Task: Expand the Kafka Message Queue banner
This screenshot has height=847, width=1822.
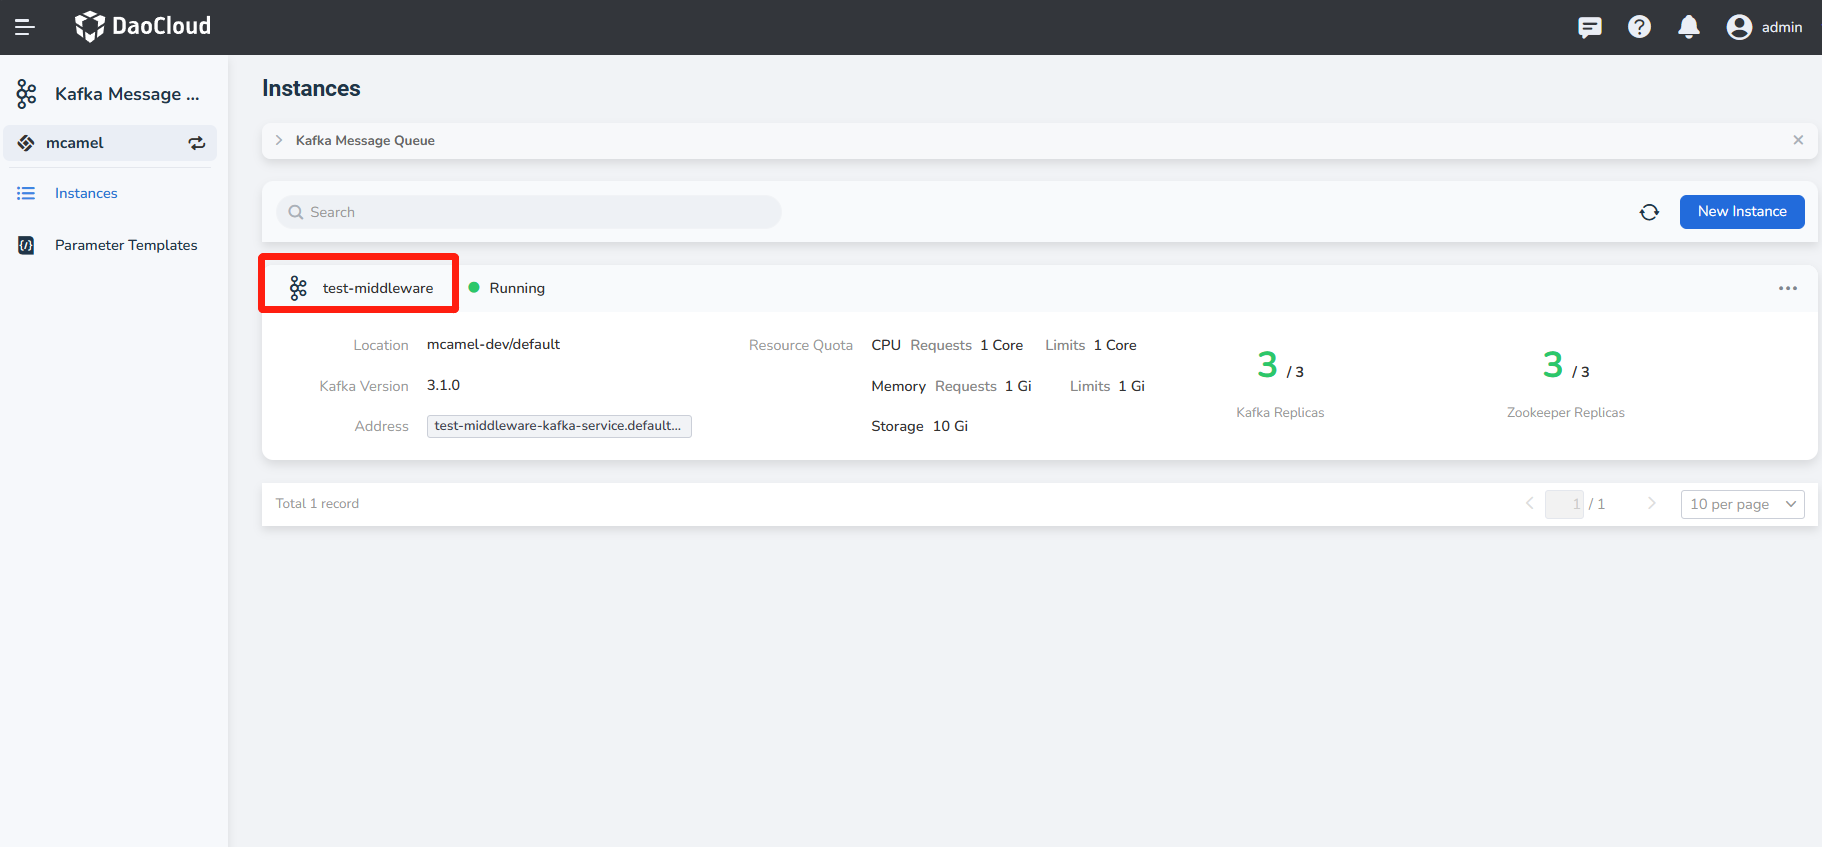Action: 279,141
